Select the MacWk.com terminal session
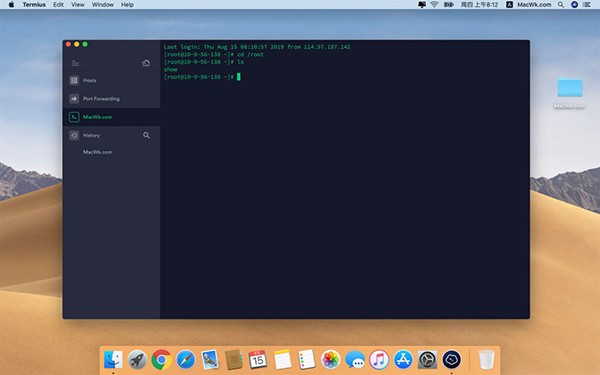This screenshot has height=375, width=600. coord(111,117)
